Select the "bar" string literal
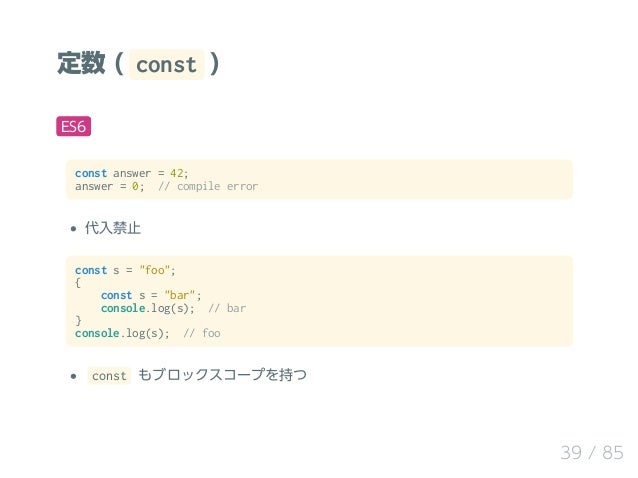This screenshot has width=638, height=478. pyautogui.click(x=180, y=295)
